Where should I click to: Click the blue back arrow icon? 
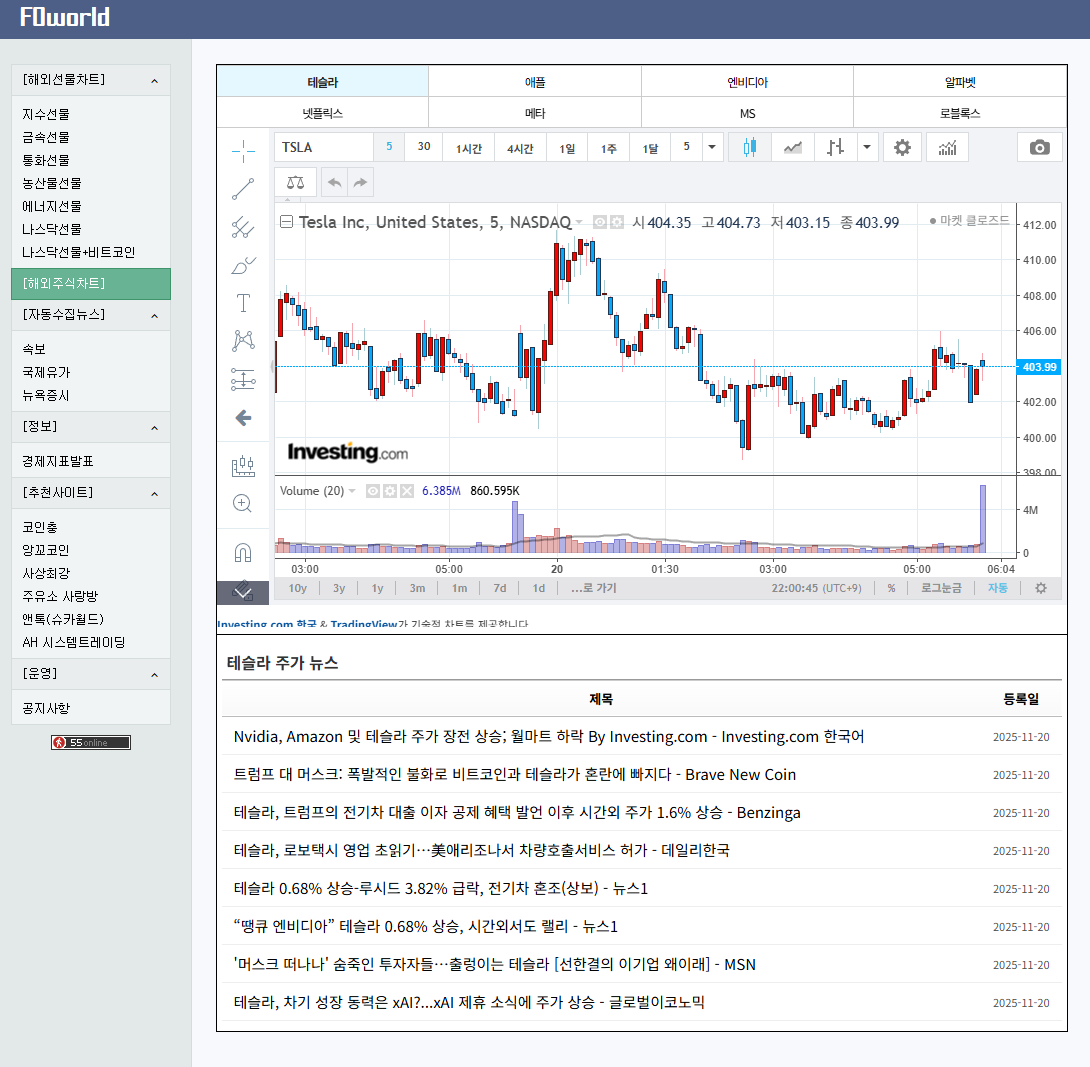click(x=243, y=418)
